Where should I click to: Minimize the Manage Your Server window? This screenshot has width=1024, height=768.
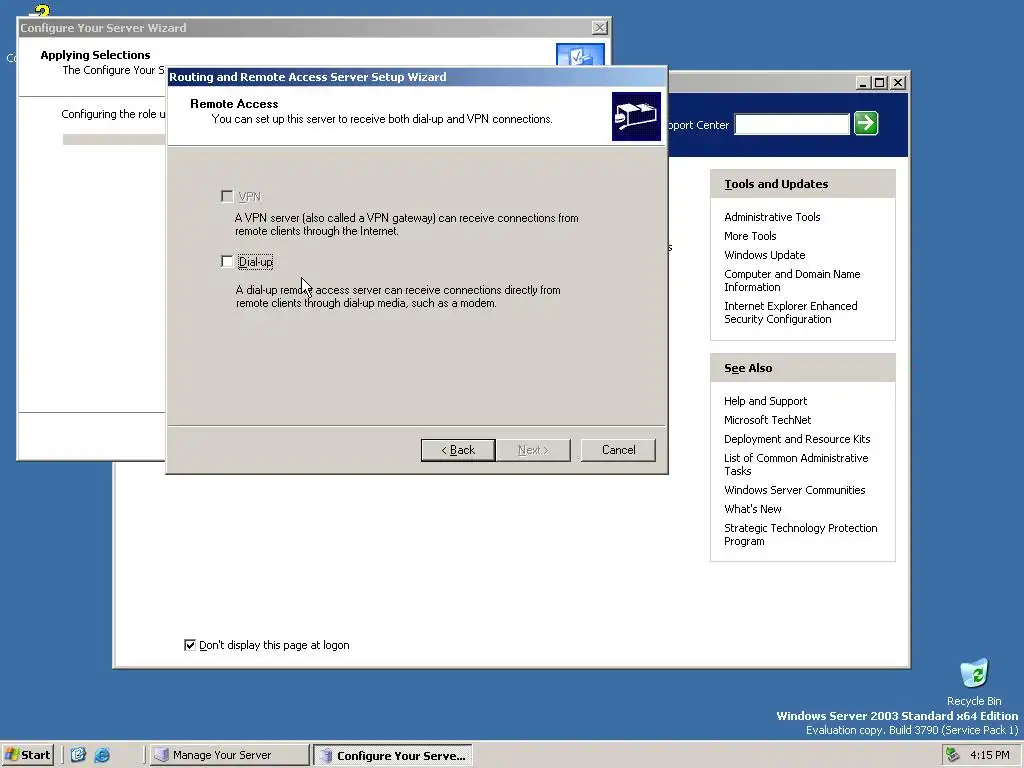pos(862,83)
